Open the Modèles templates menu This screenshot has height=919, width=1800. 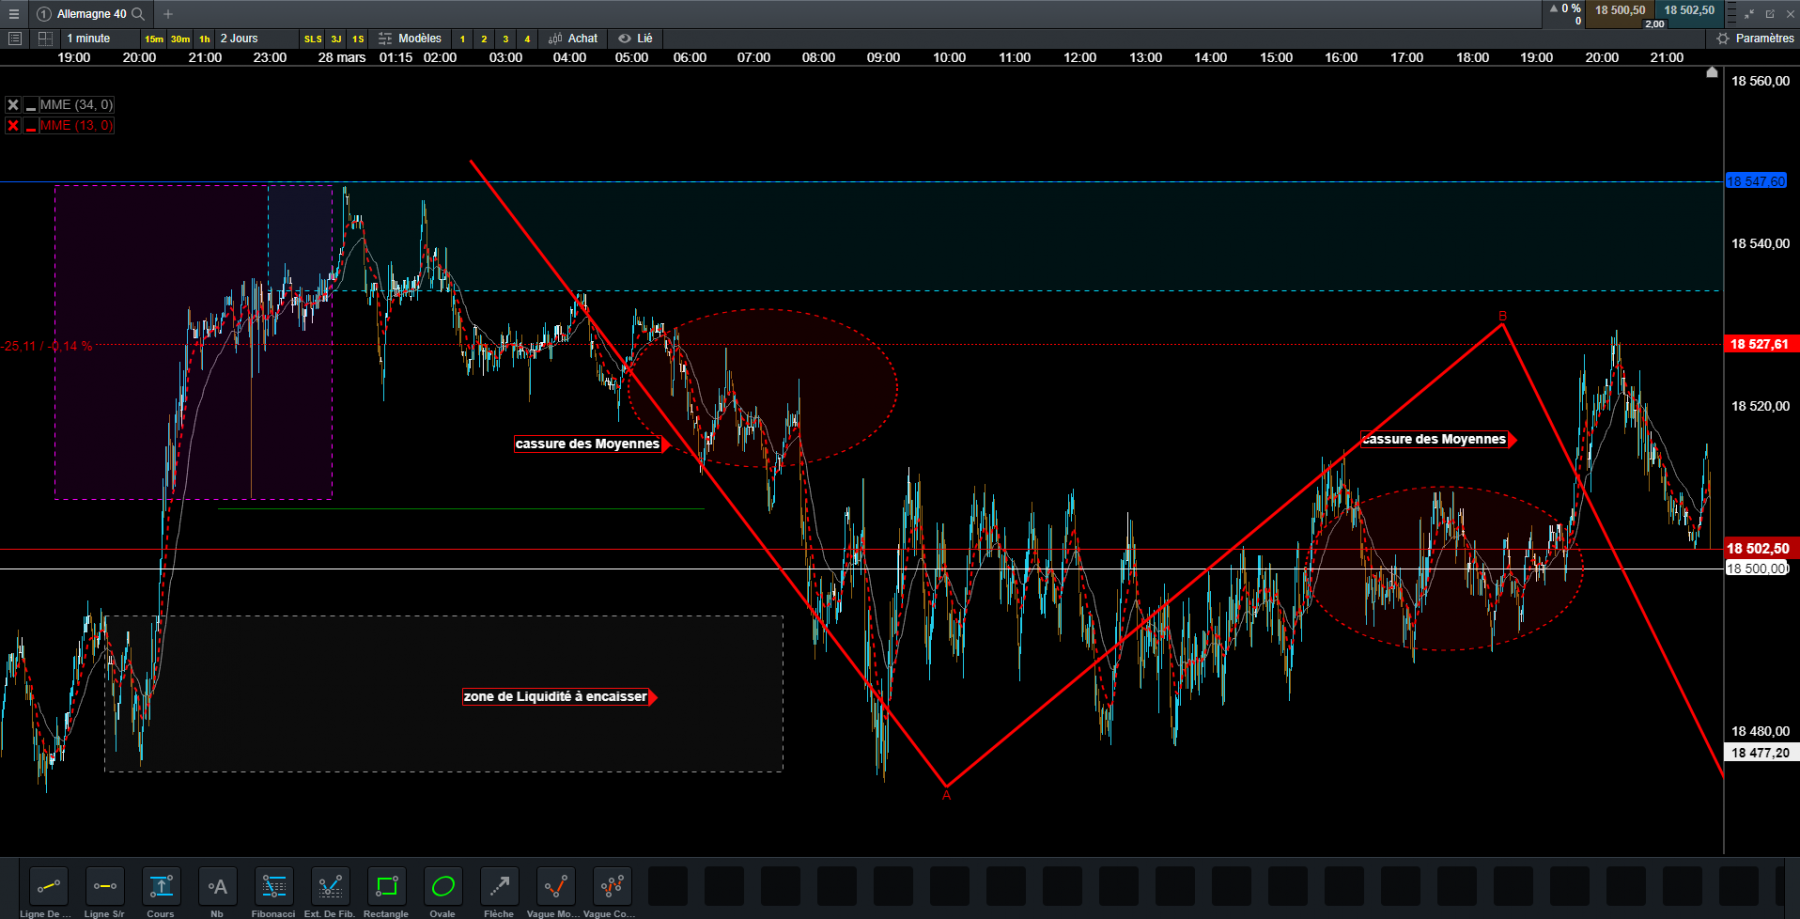[410, 38]
